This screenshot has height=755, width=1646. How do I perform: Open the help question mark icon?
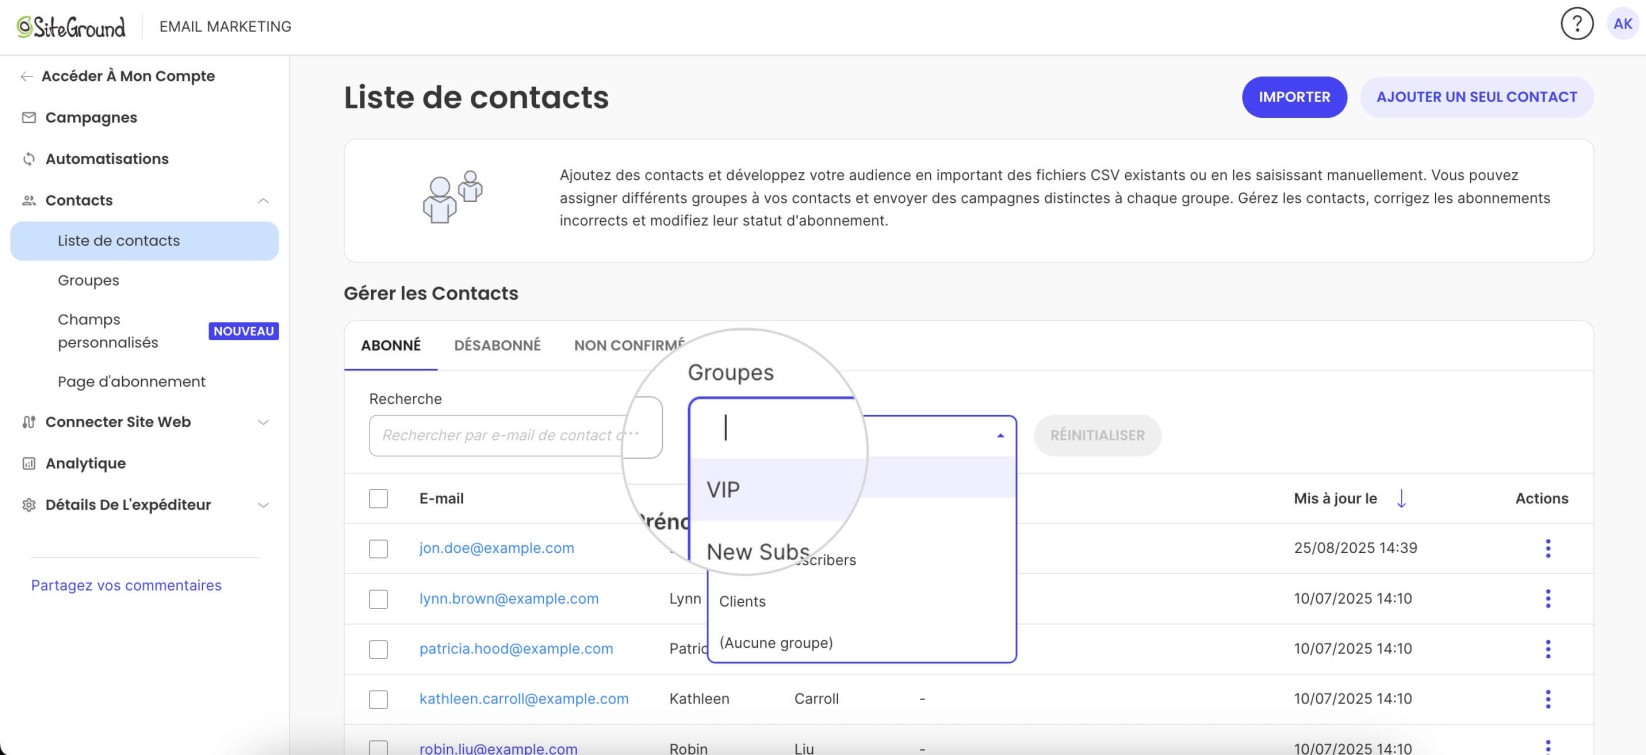(1577, 24)
